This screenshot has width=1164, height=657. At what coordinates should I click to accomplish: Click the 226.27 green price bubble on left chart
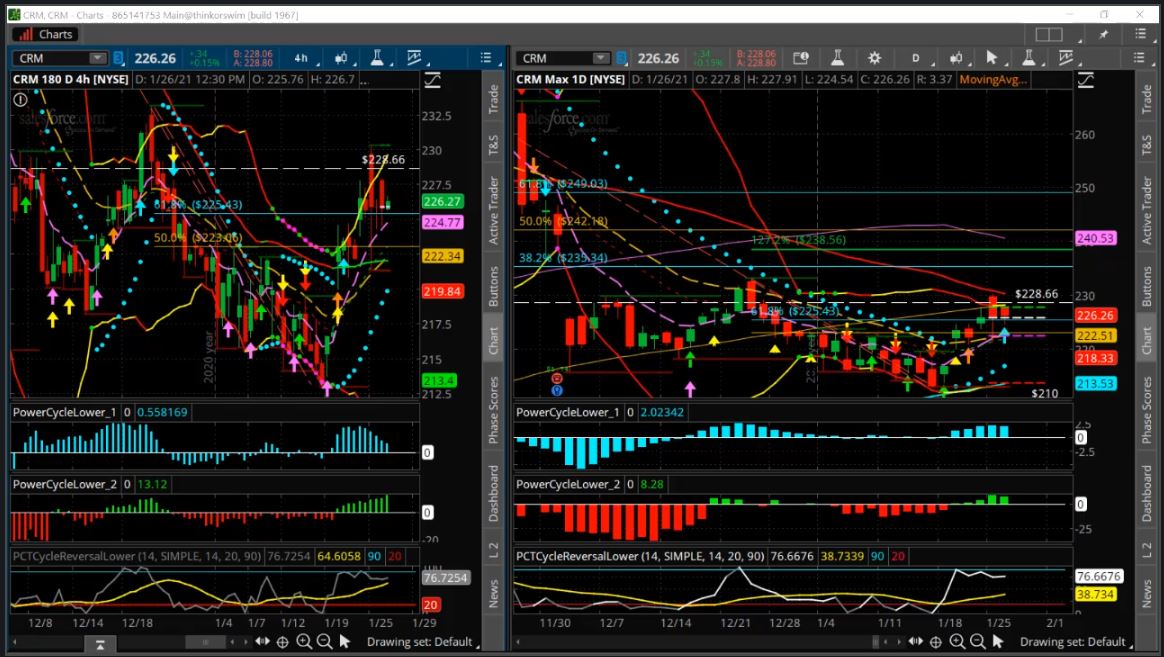point(442,201)
